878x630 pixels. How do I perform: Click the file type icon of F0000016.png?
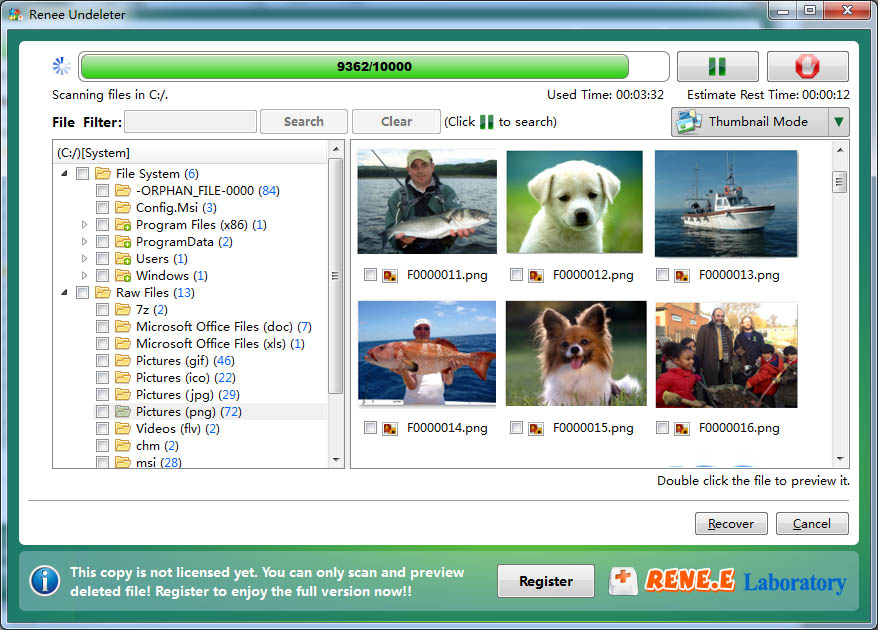(x=681, y=428)
